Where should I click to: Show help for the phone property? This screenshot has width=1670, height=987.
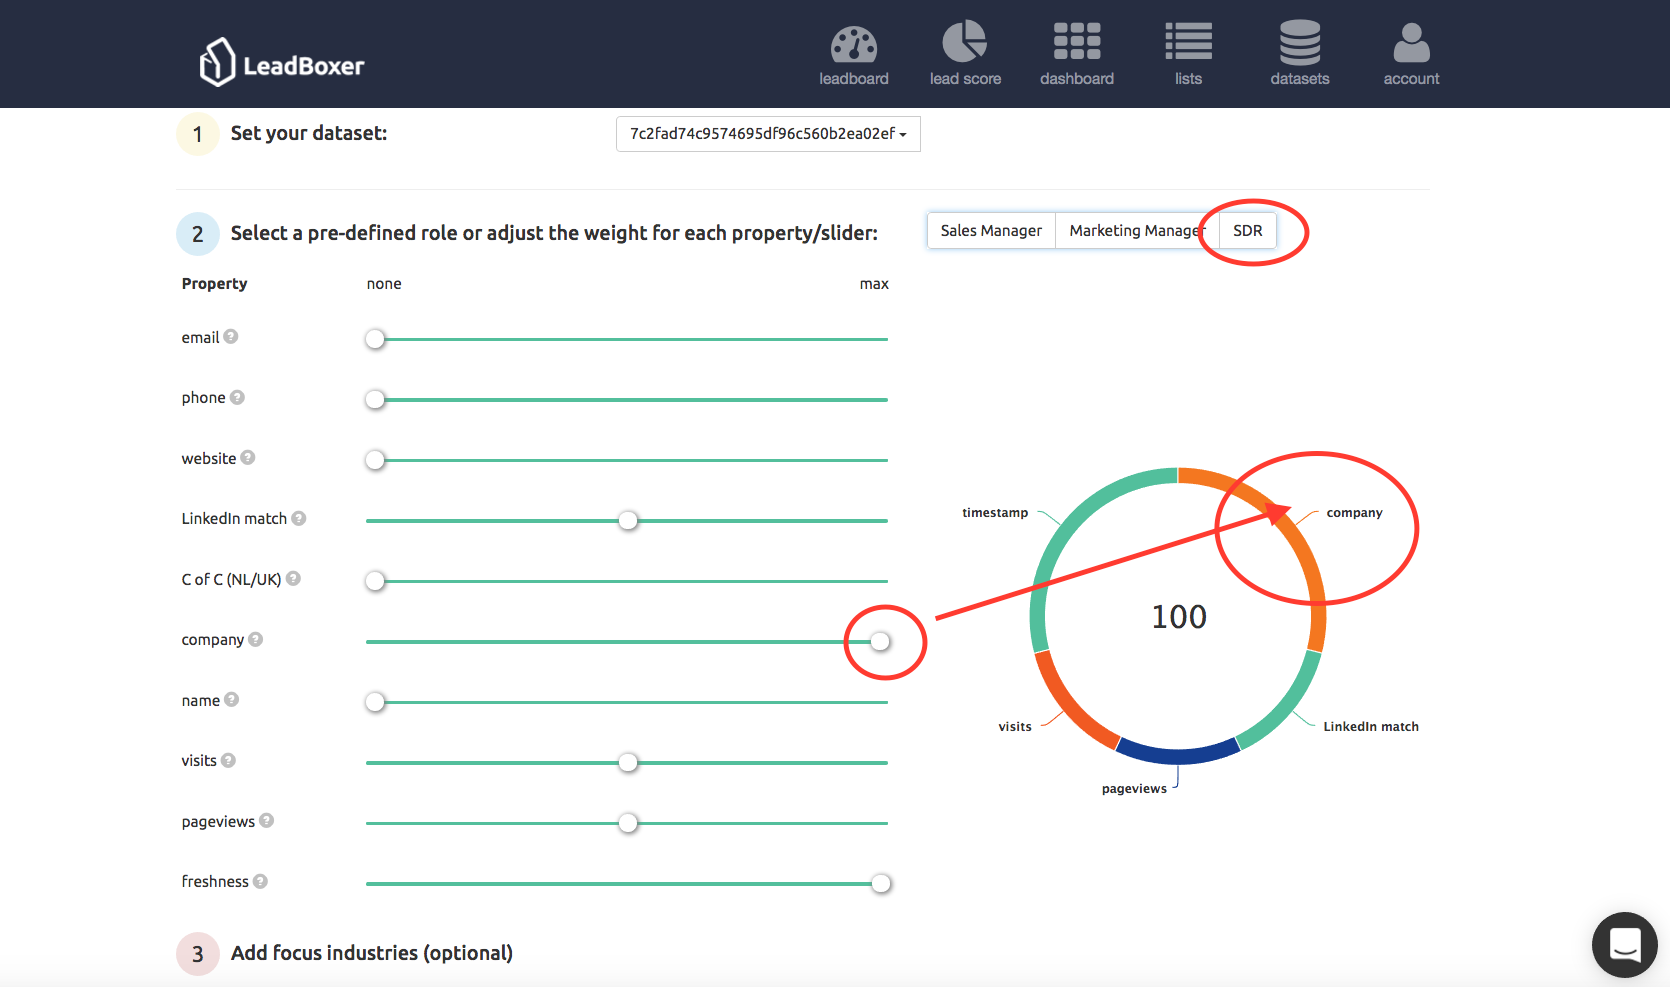coord(237,397)
